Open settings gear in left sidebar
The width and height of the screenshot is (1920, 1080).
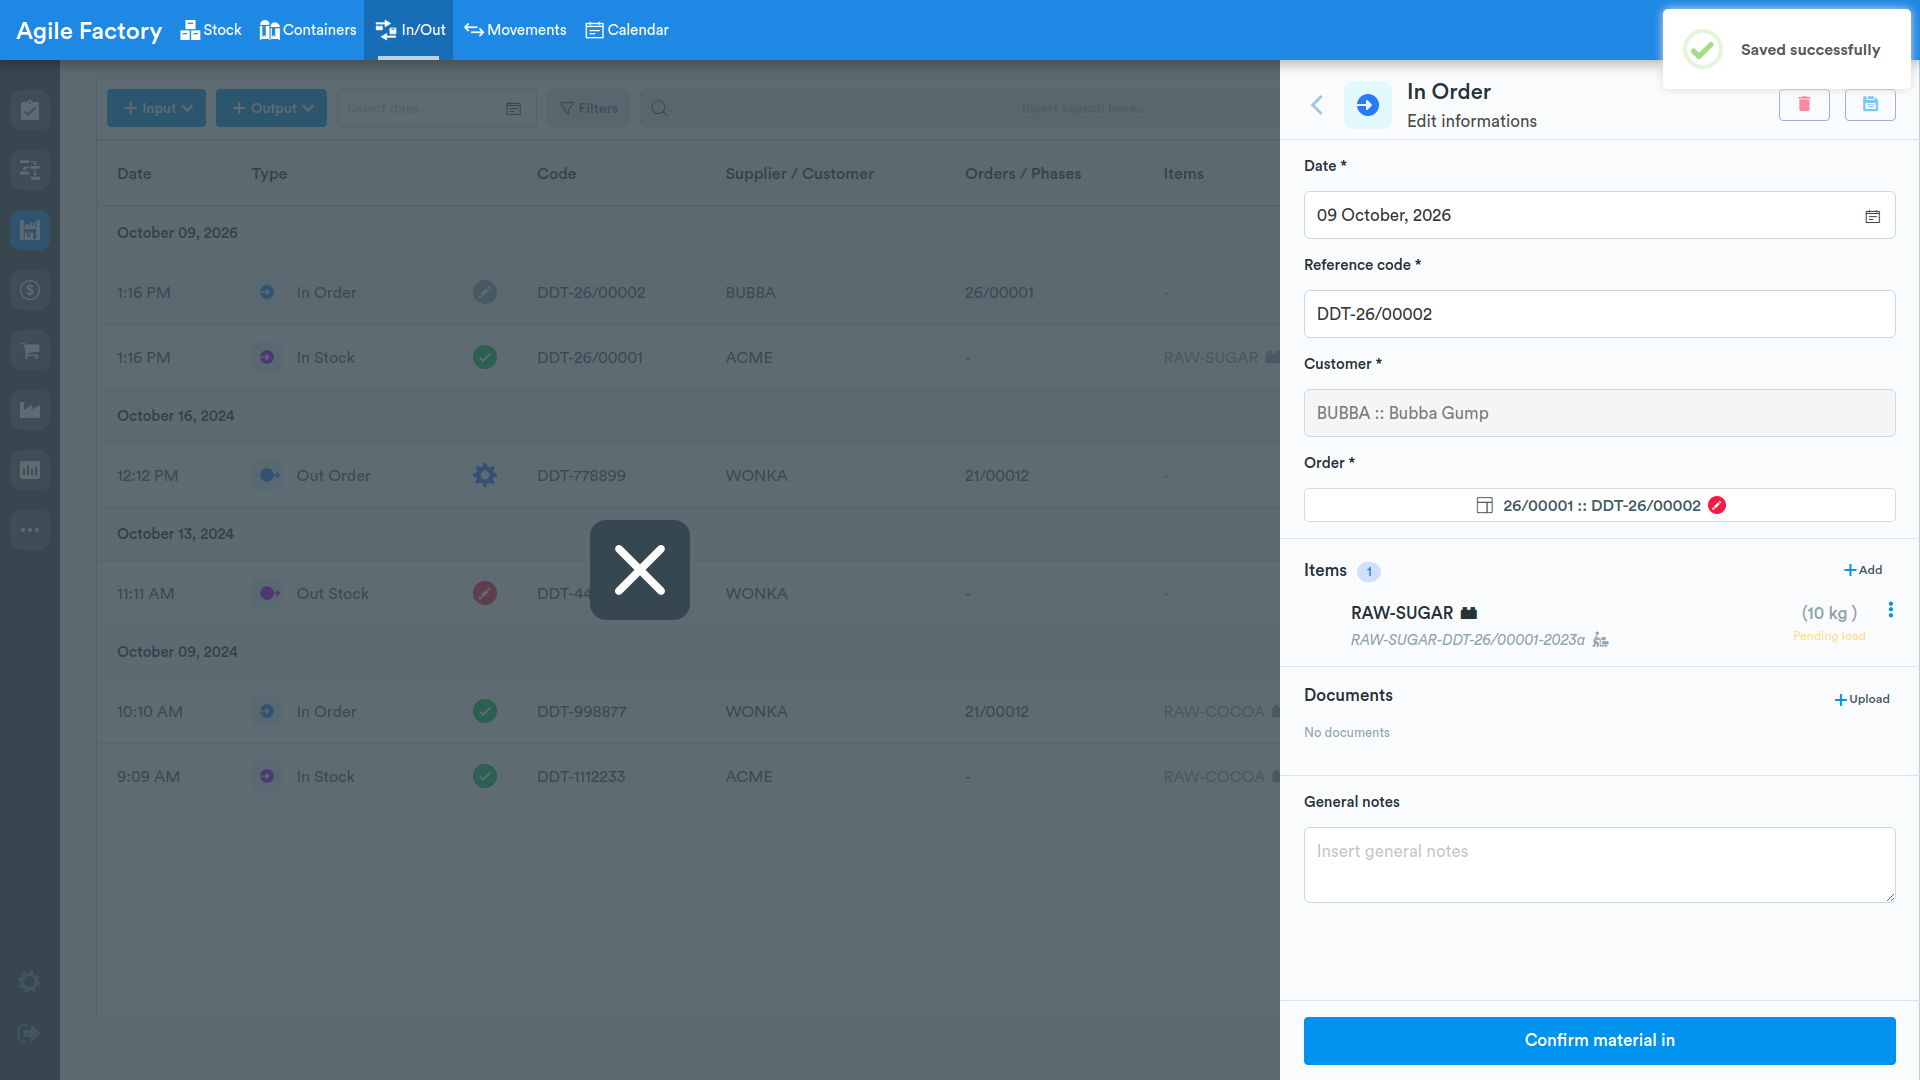[x=29, y=982]
